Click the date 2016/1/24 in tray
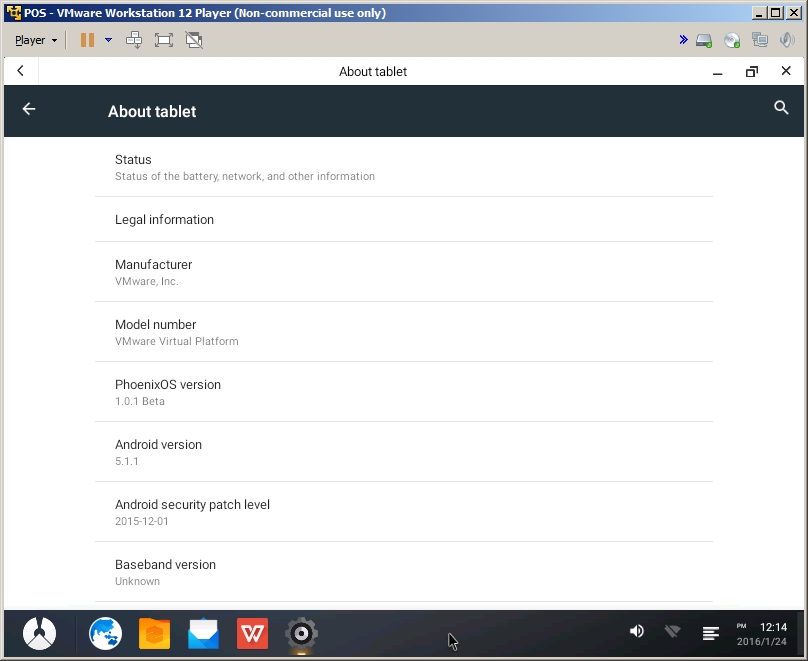The height and width of the screenshot is (661, 808). click(762, 642)
